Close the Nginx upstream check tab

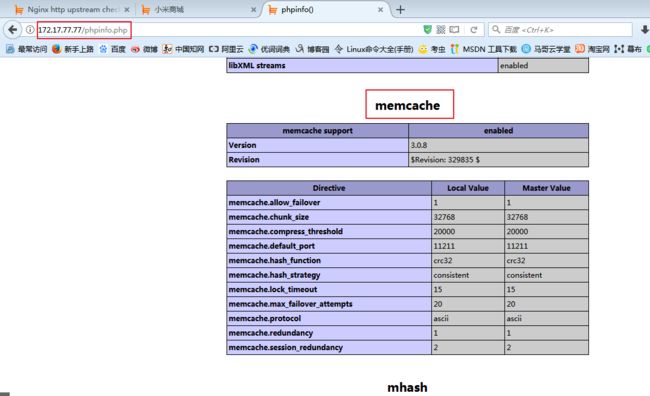tap(127, 10)
